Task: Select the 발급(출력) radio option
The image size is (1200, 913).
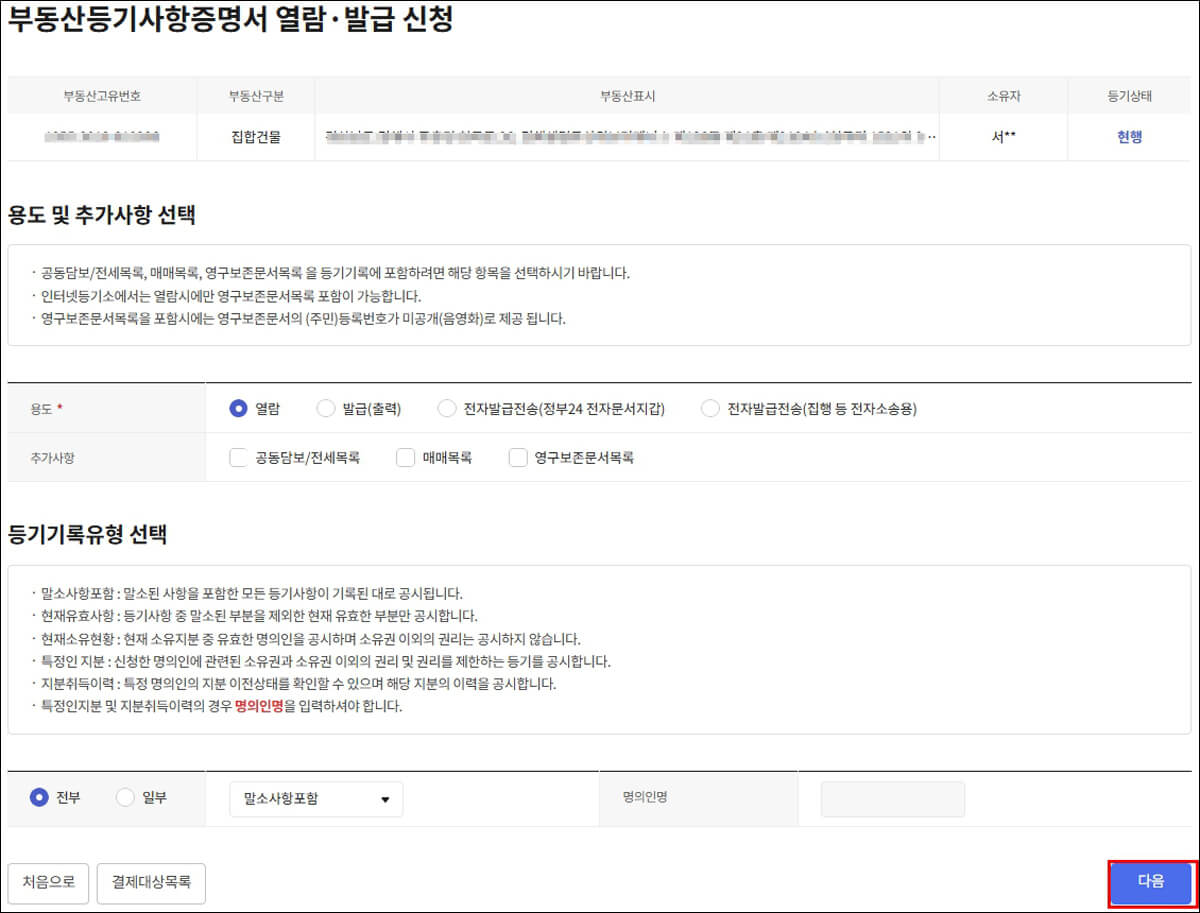Action: point(325,408)
